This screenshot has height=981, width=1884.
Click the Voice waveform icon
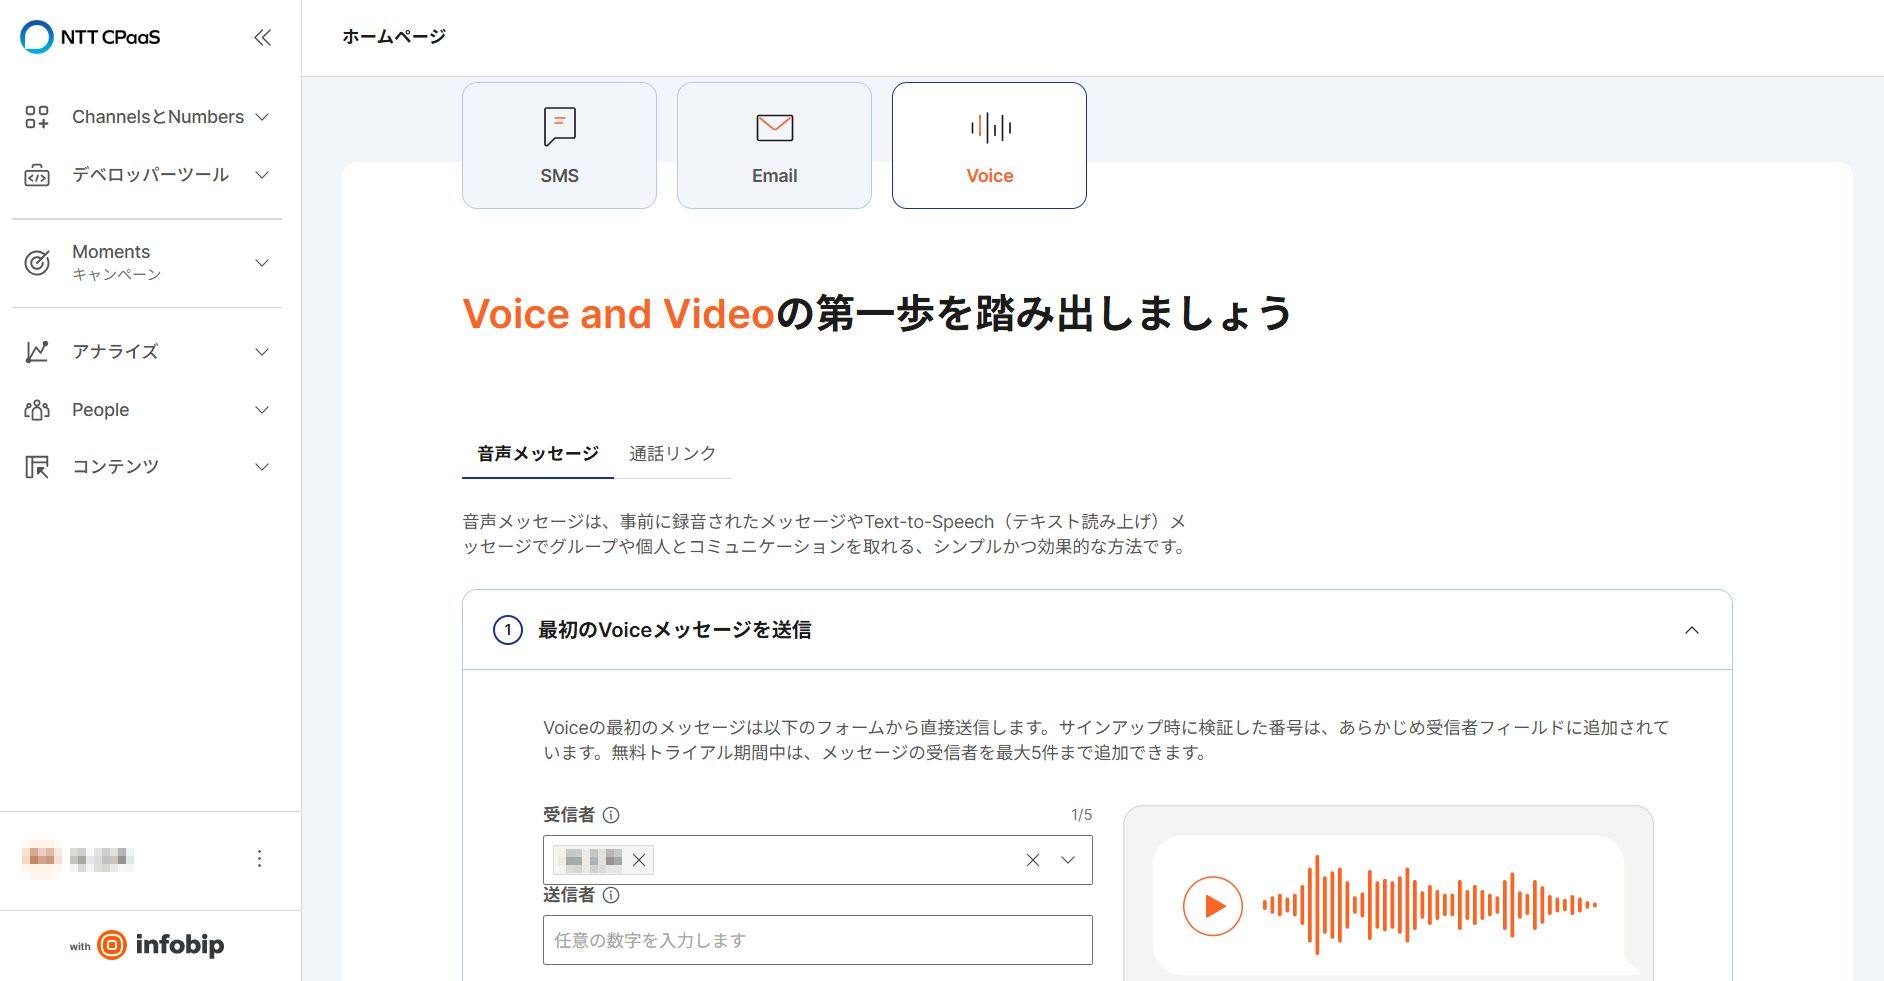(x=990, y=127)
